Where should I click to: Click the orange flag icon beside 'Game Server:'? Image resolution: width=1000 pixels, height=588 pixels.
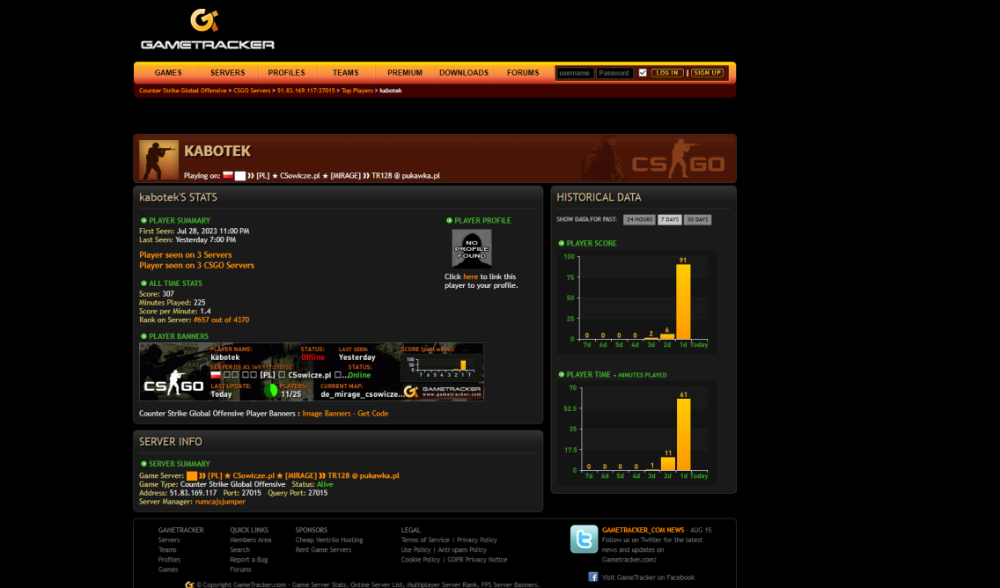tap(191, 476)
